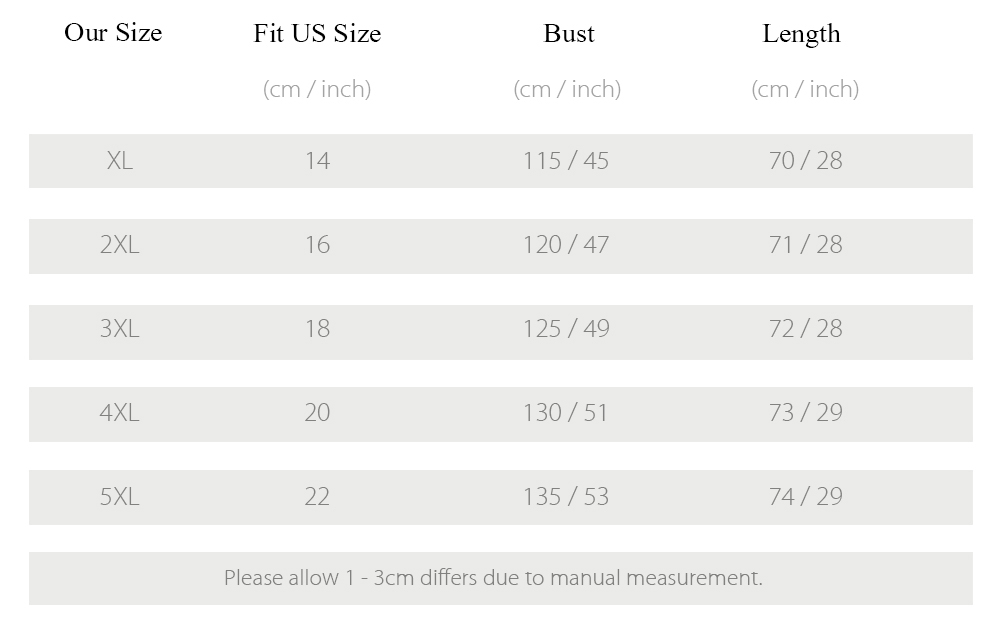
Task: Click US size 18 cell
Action: point(317,329)
